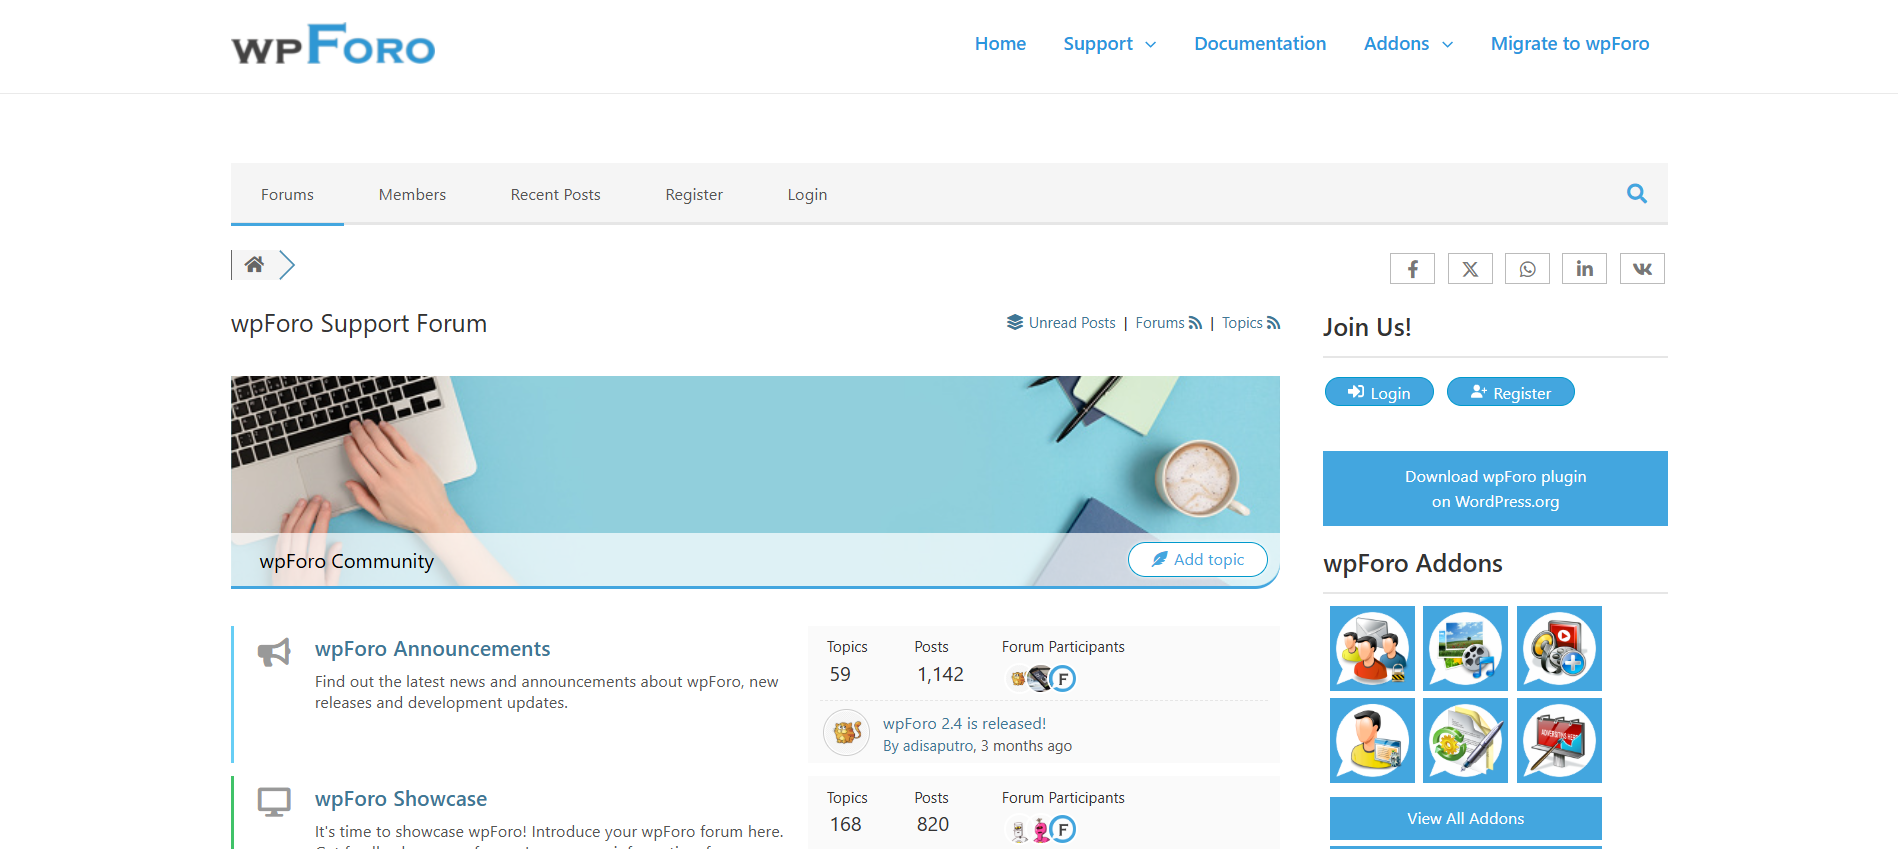Image resolution: width=1898 pixels, height=849 pixels.
Task: Click the Announcements topics count 59
Action: click(x=840, y=675)
